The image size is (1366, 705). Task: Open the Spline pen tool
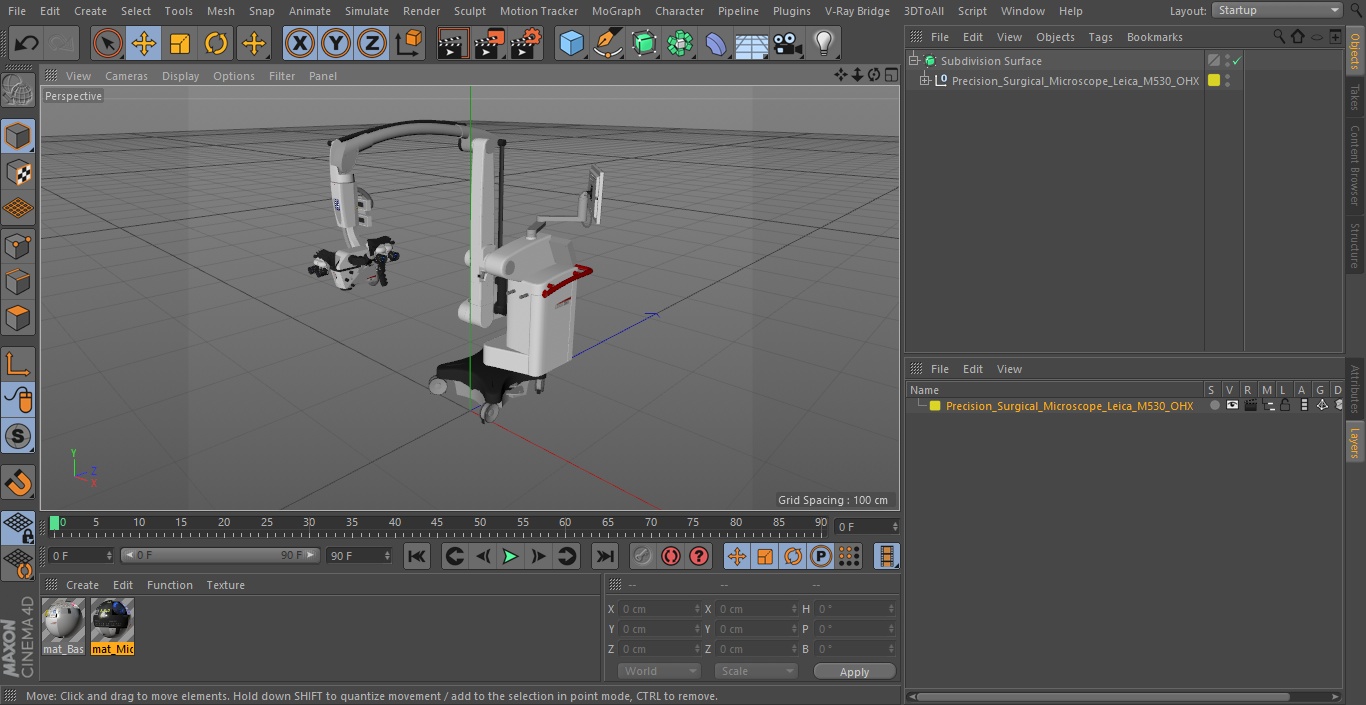607,43
